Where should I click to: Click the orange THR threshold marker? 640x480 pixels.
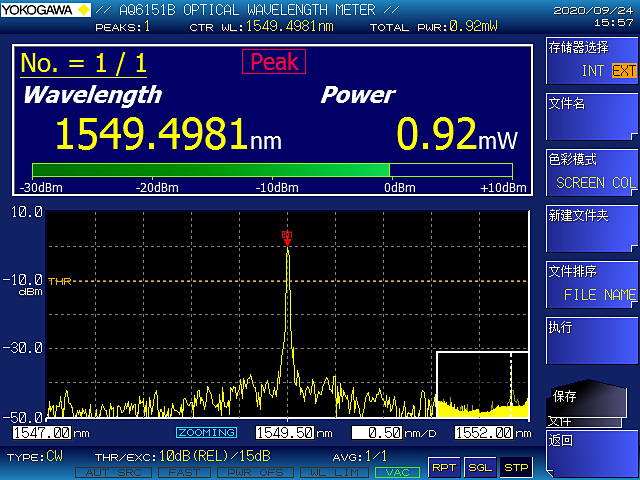coord(59,282)
